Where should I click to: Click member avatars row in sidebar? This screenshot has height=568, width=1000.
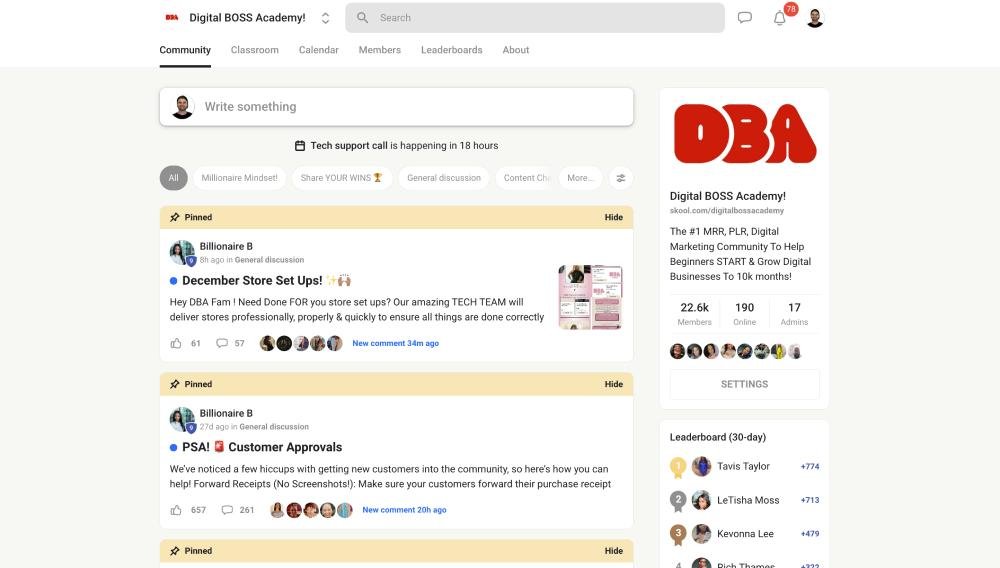[735, 351]
